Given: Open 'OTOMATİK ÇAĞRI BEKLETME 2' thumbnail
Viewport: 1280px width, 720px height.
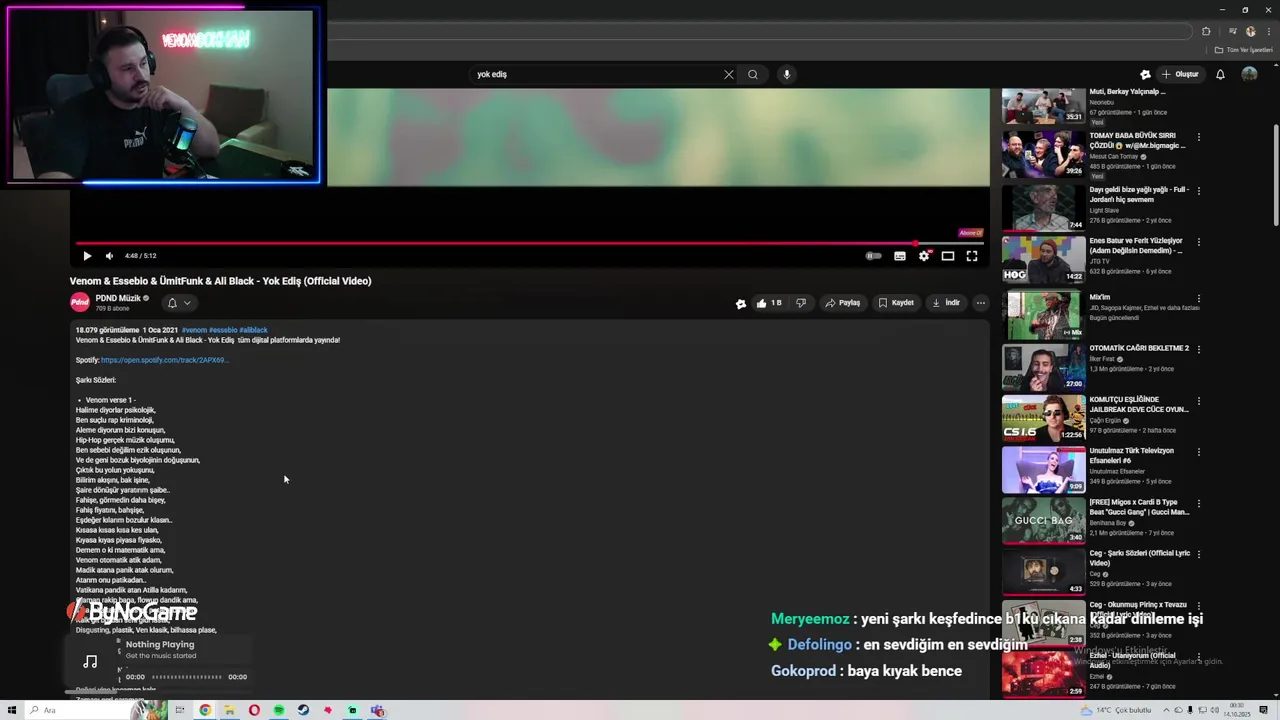Looking at the screenshot, I should pyautogui.click(x=1043, y=367).
